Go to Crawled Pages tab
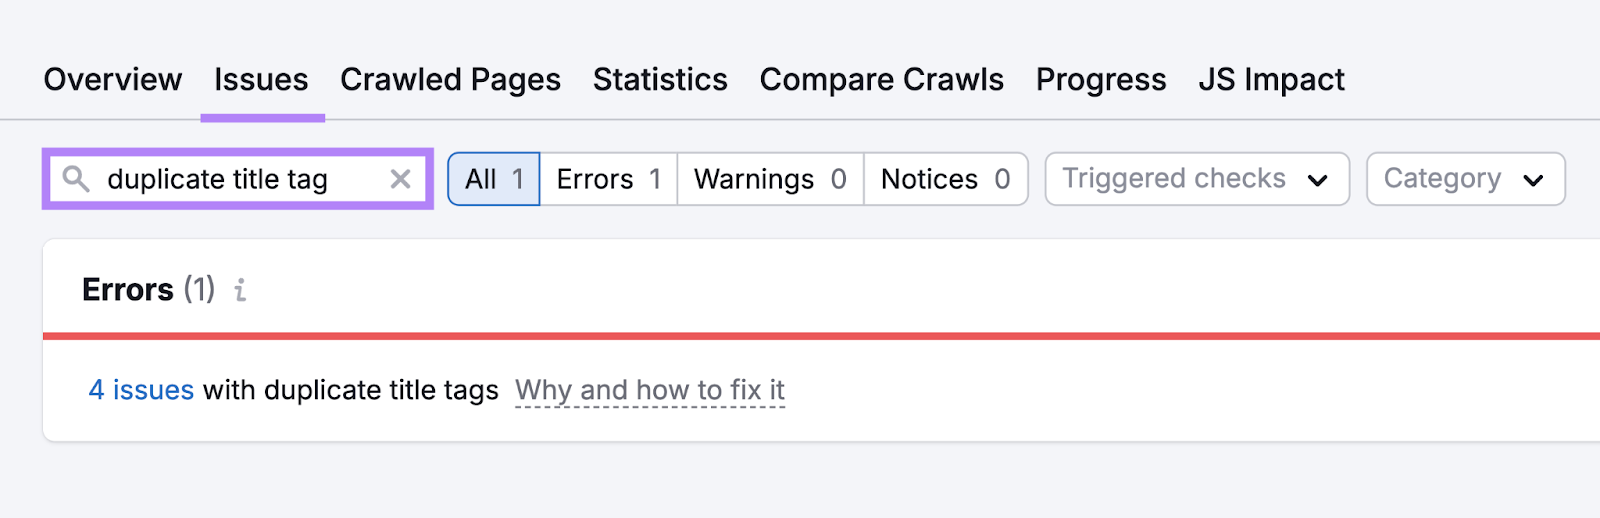The width and height of the screenshot is (1600, 518). tap(450, 80)
